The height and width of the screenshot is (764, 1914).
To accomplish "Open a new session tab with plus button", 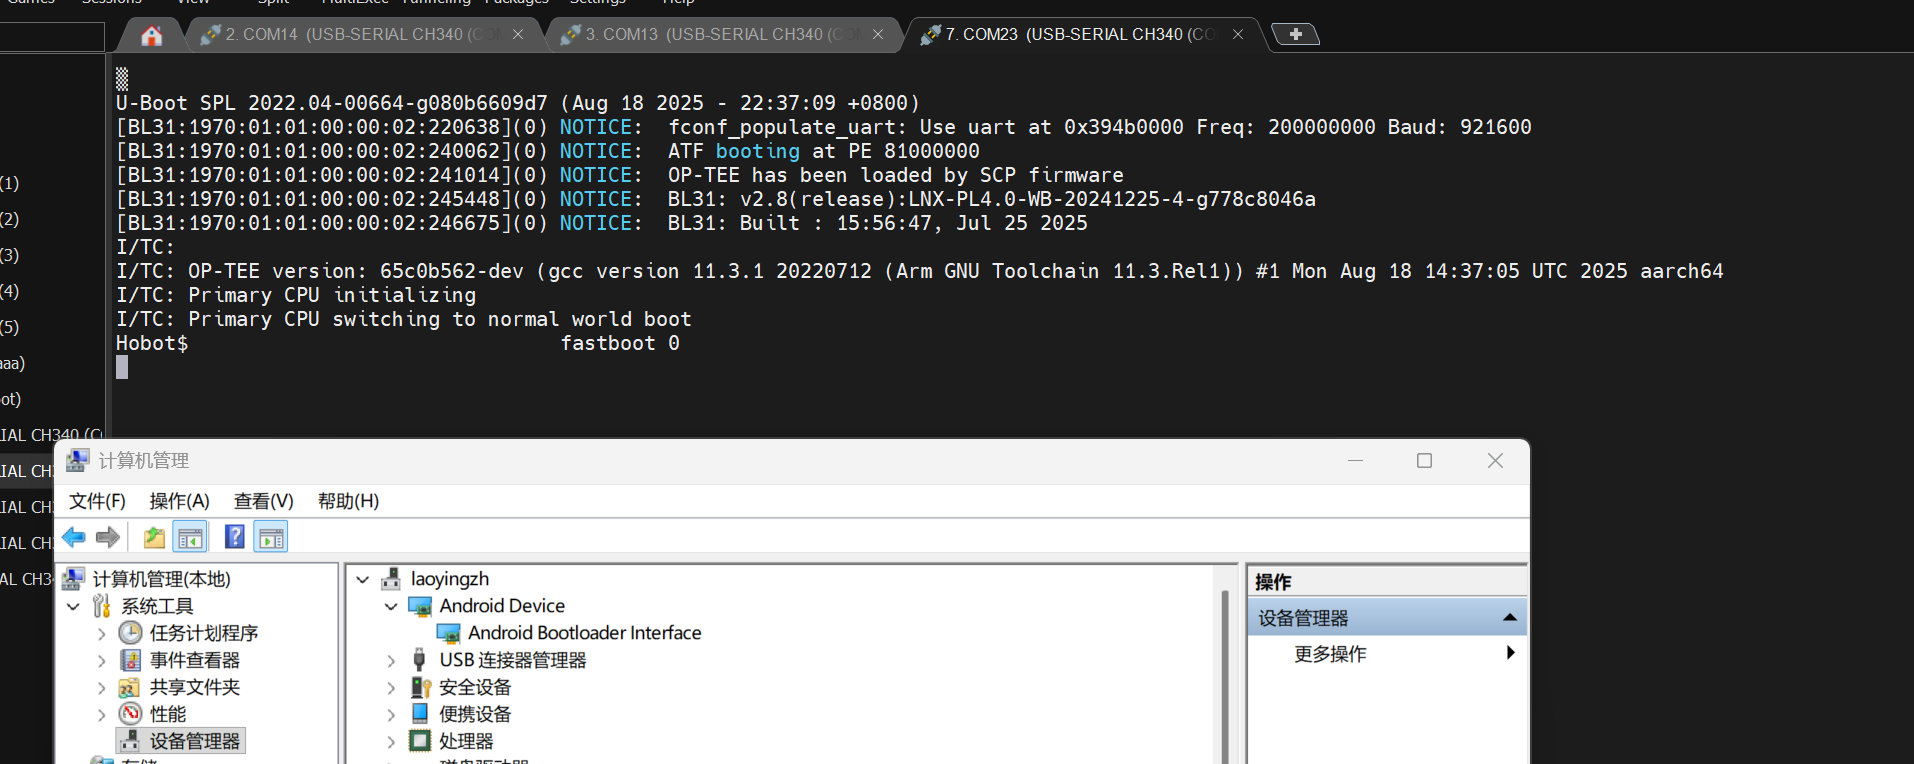I will [1295, 34].
